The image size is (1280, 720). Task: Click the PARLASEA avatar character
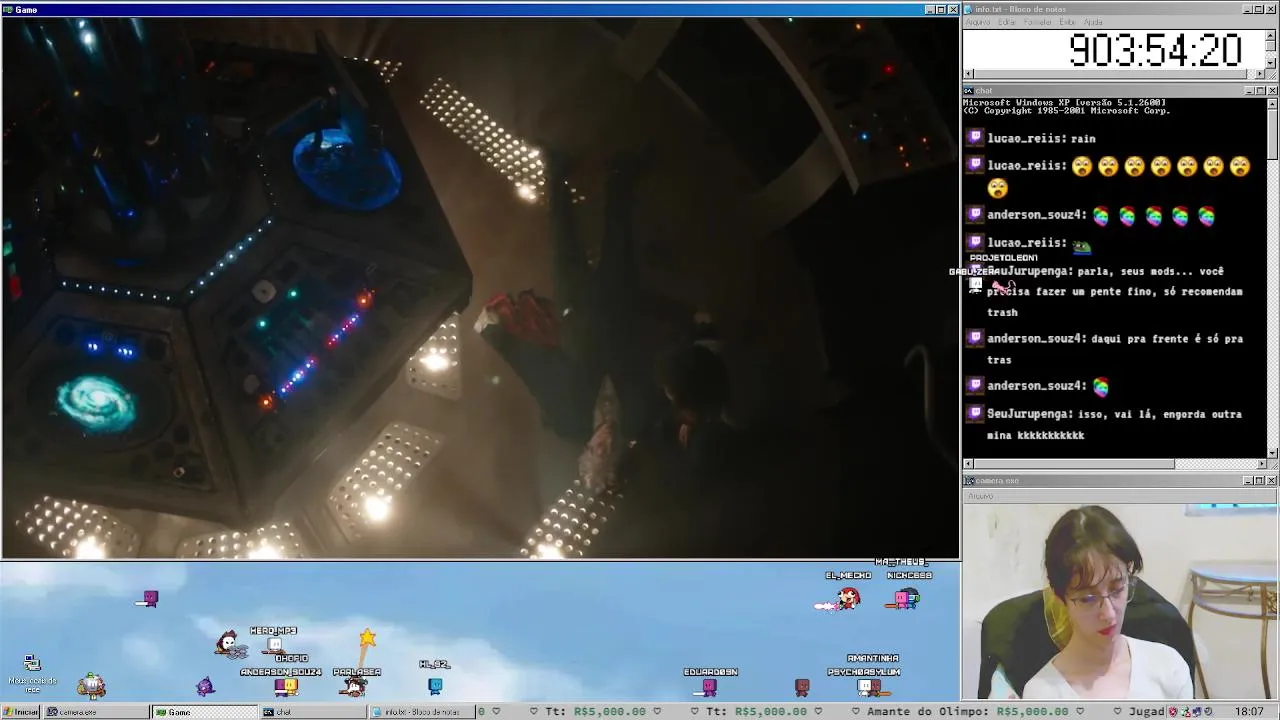pyautogui.click(x=354, y=687)
